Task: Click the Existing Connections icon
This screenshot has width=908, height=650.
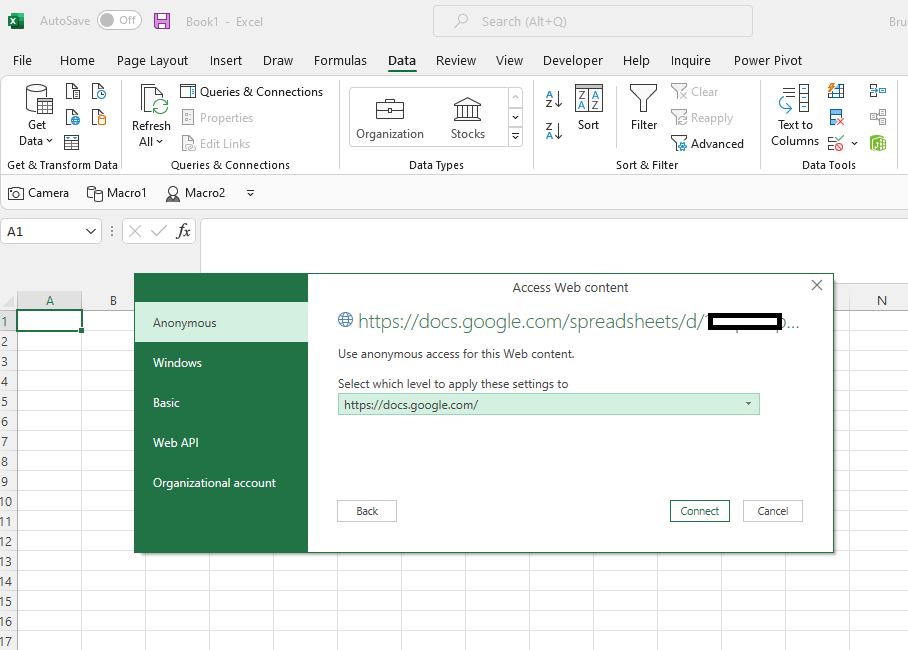Action: 99,118
